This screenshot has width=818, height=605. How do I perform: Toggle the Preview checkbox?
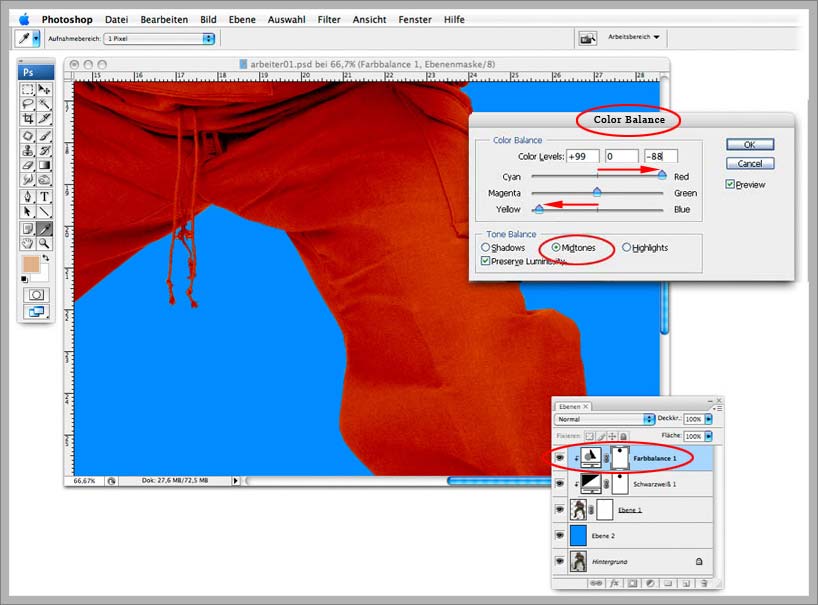point(730,184)
